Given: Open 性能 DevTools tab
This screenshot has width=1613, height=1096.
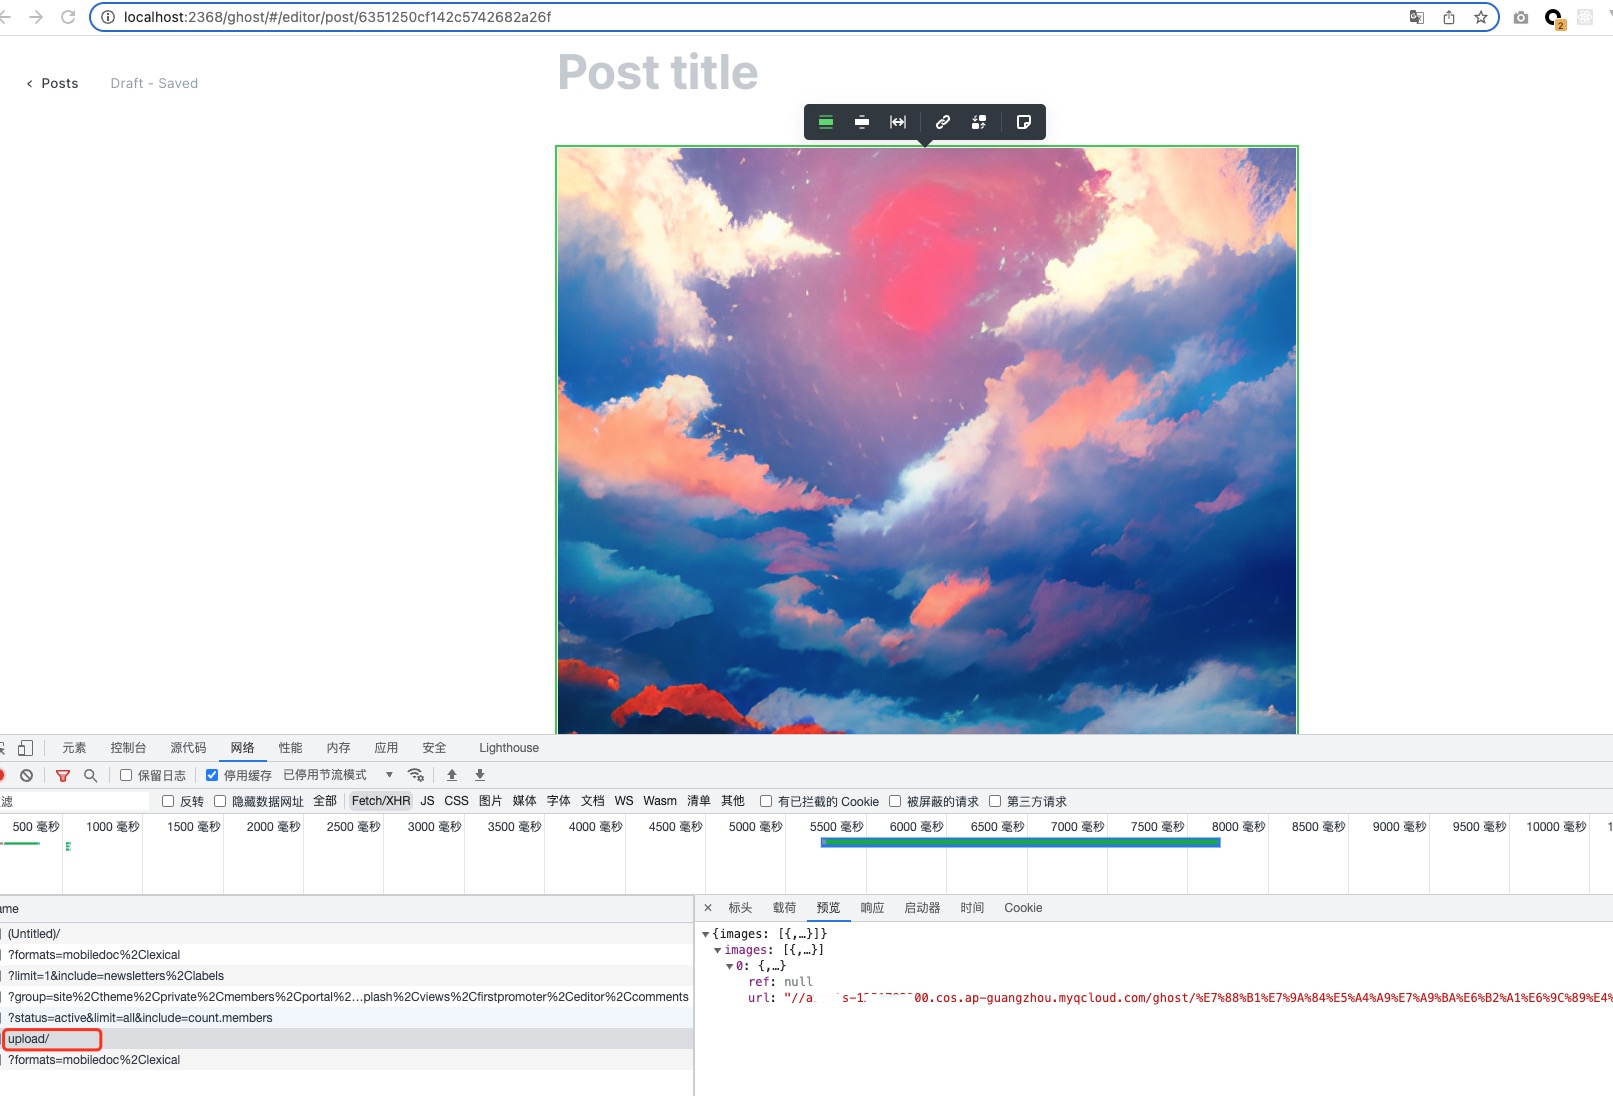Looking at the screenshot, I should pyautogui.click(x=290, y=748).
